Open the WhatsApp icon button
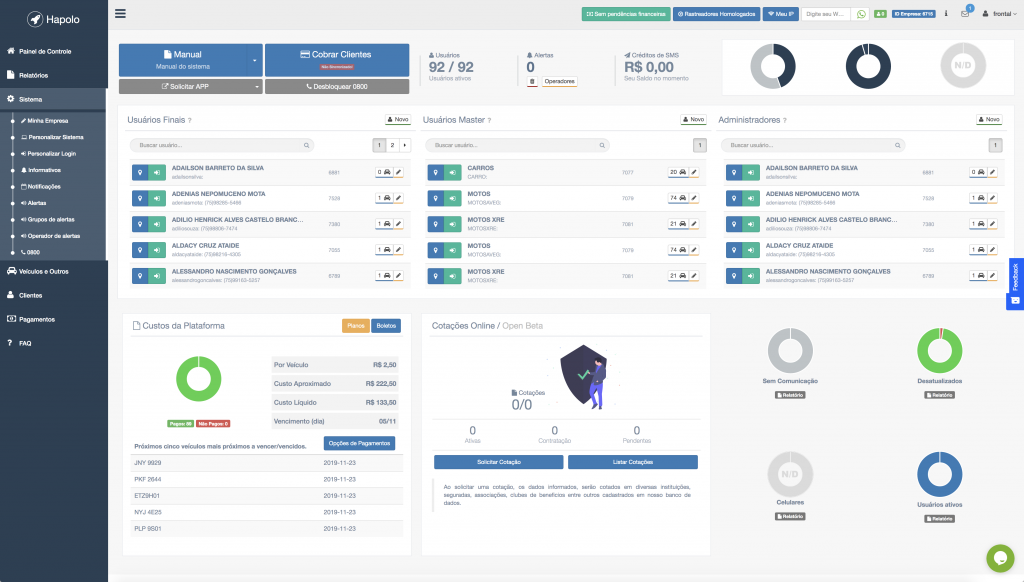This screenshot has width=1024, height=582. coord(861,14)
